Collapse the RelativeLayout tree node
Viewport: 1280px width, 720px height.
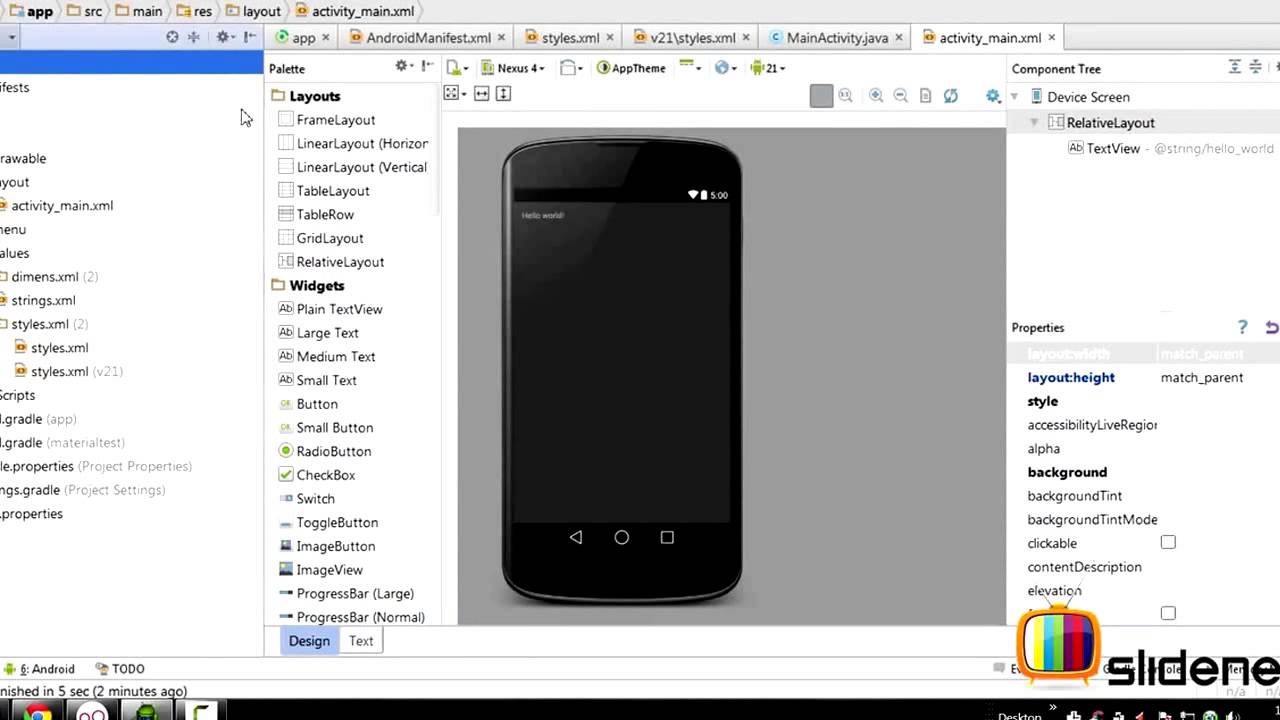(x=1034, y=122)
